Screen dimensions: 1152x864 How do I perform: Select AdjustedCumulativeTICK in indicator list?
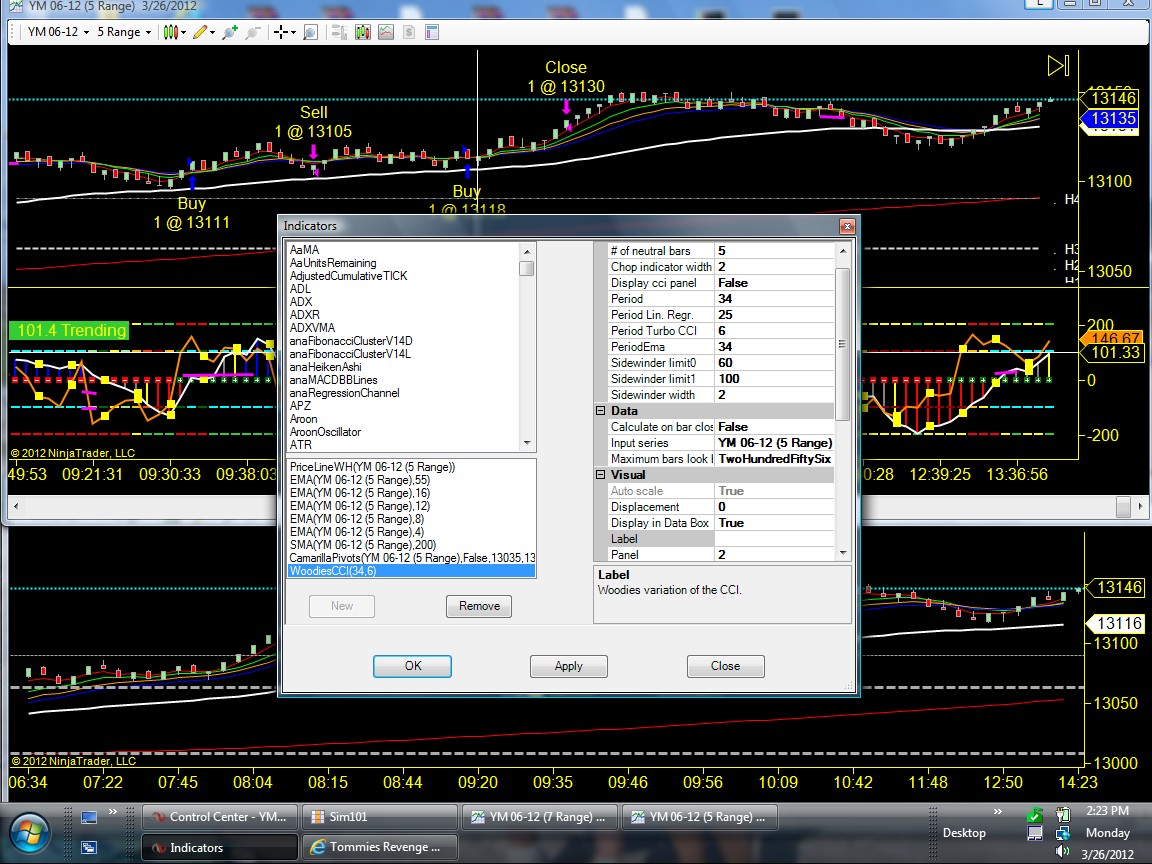[x=348, y=276]
